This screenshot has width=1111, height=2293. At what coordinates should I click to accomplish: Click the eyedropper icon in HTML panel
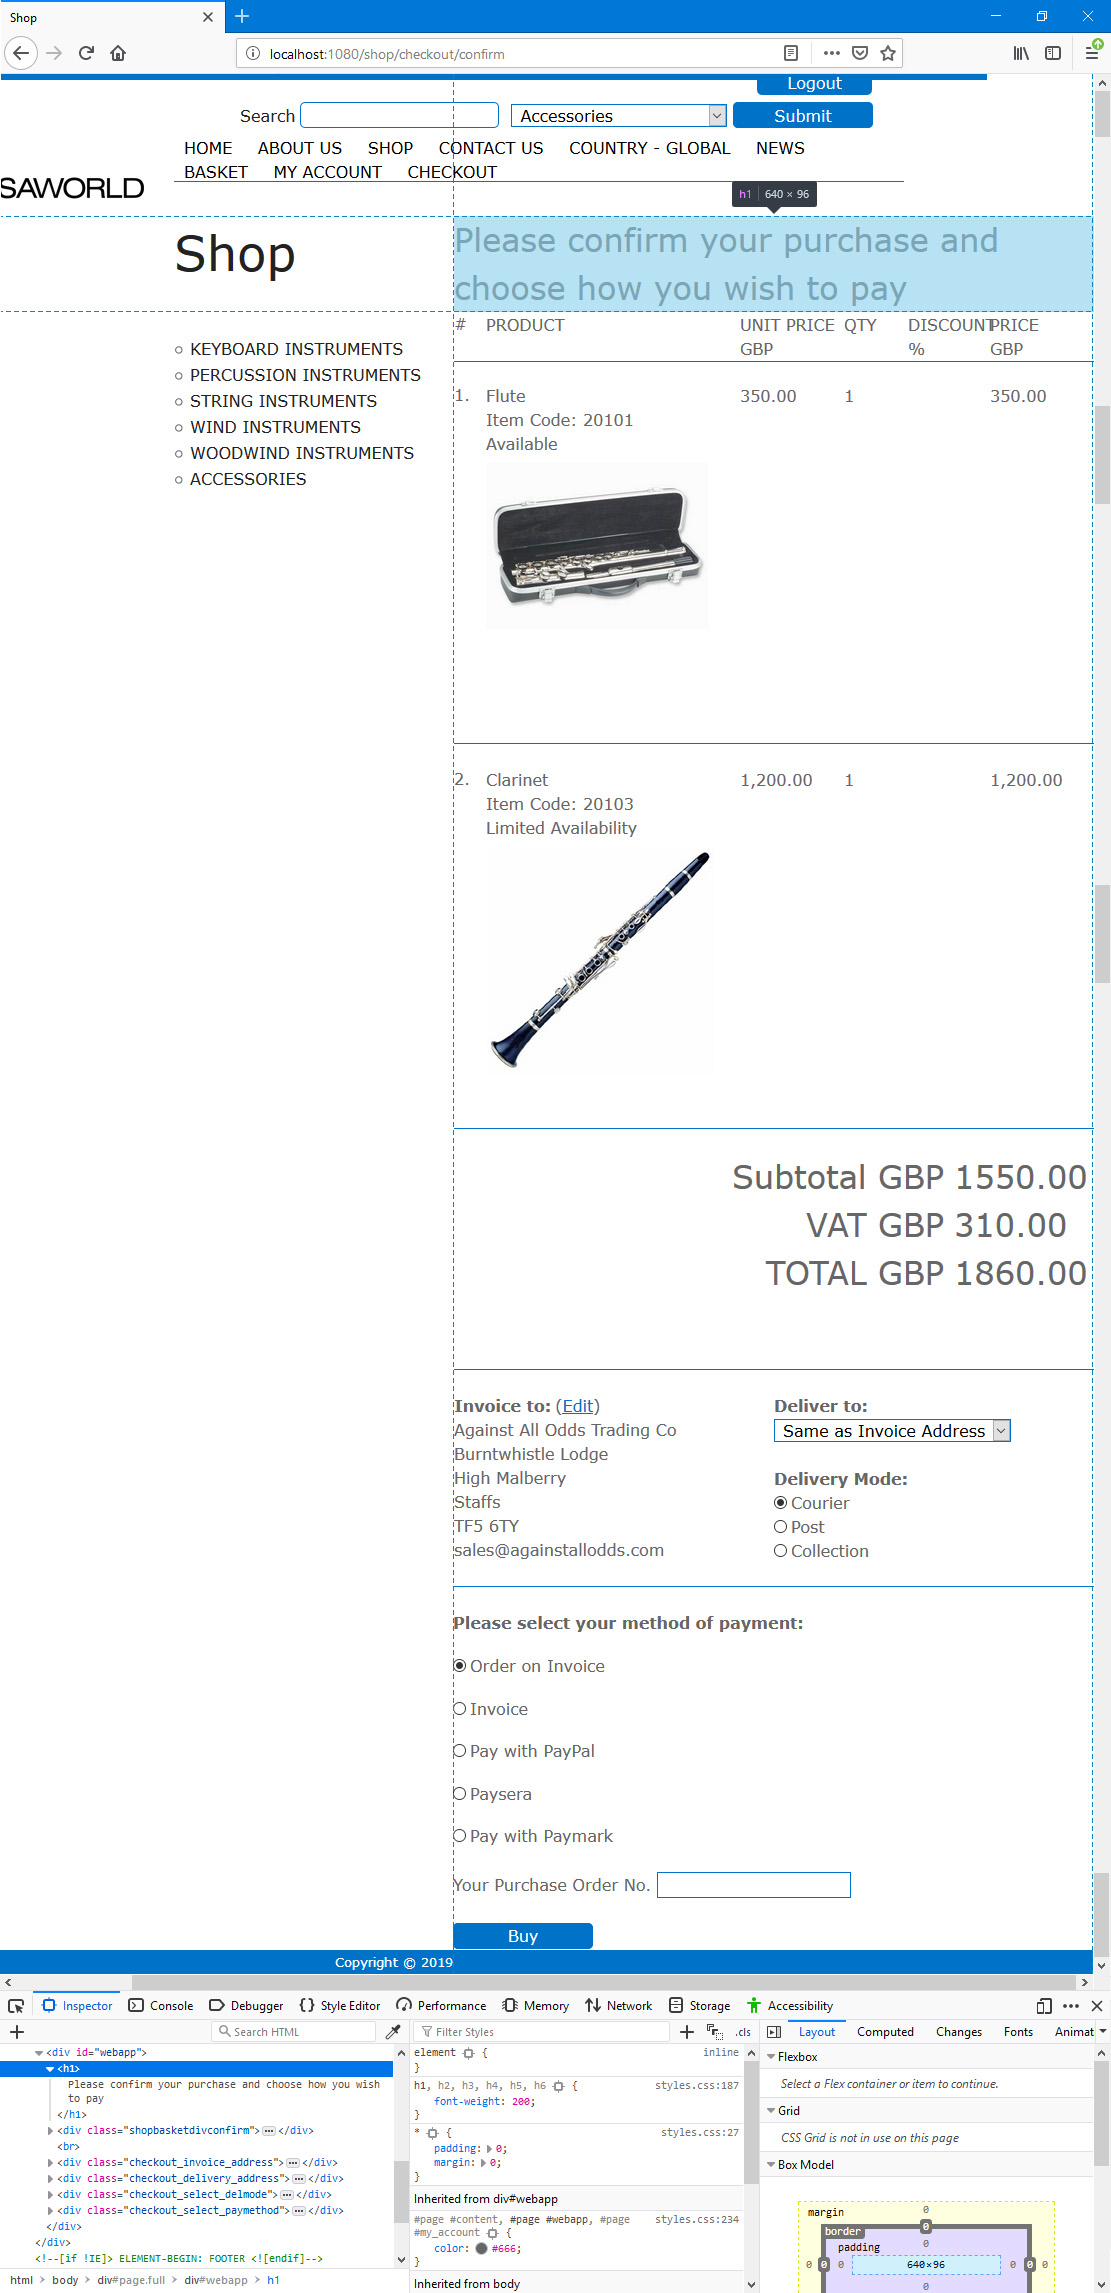pos(393,2031)
